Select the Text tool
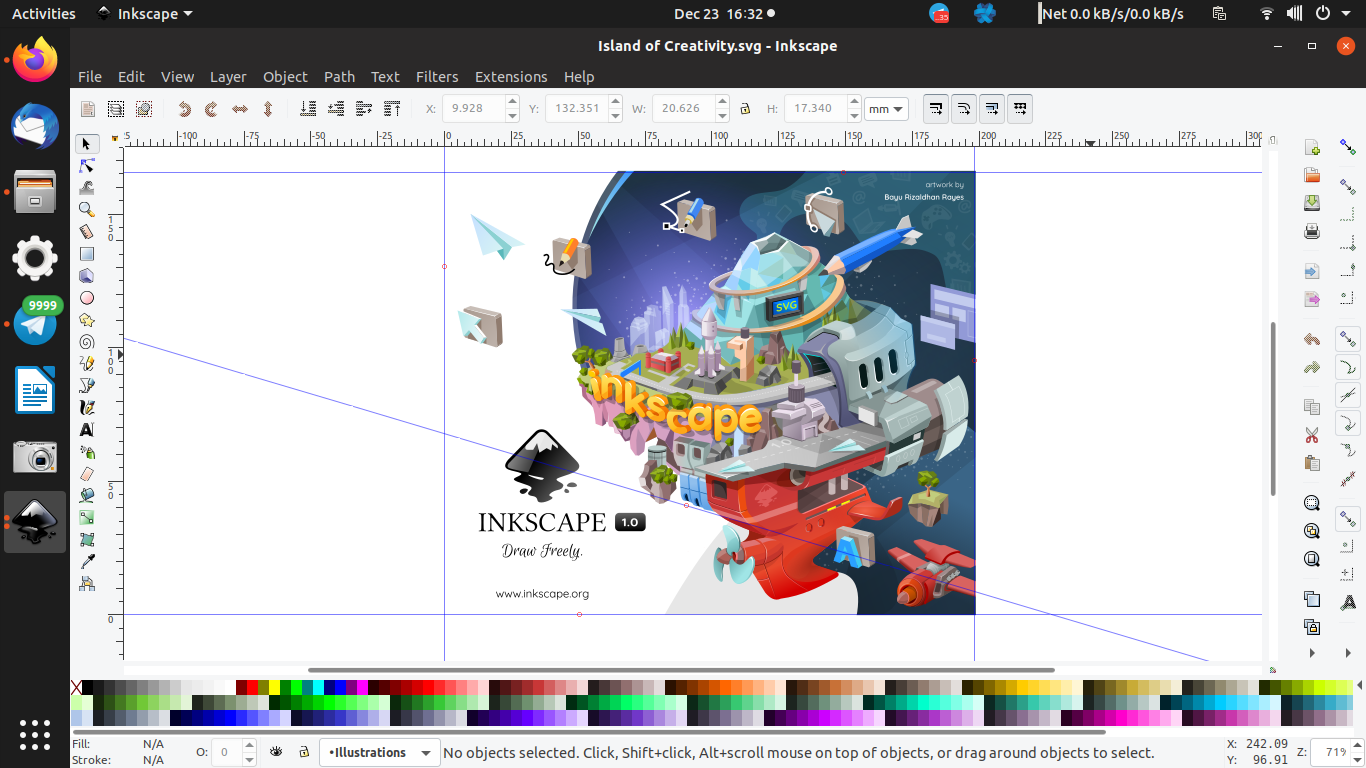 click(x=87, y=429)
